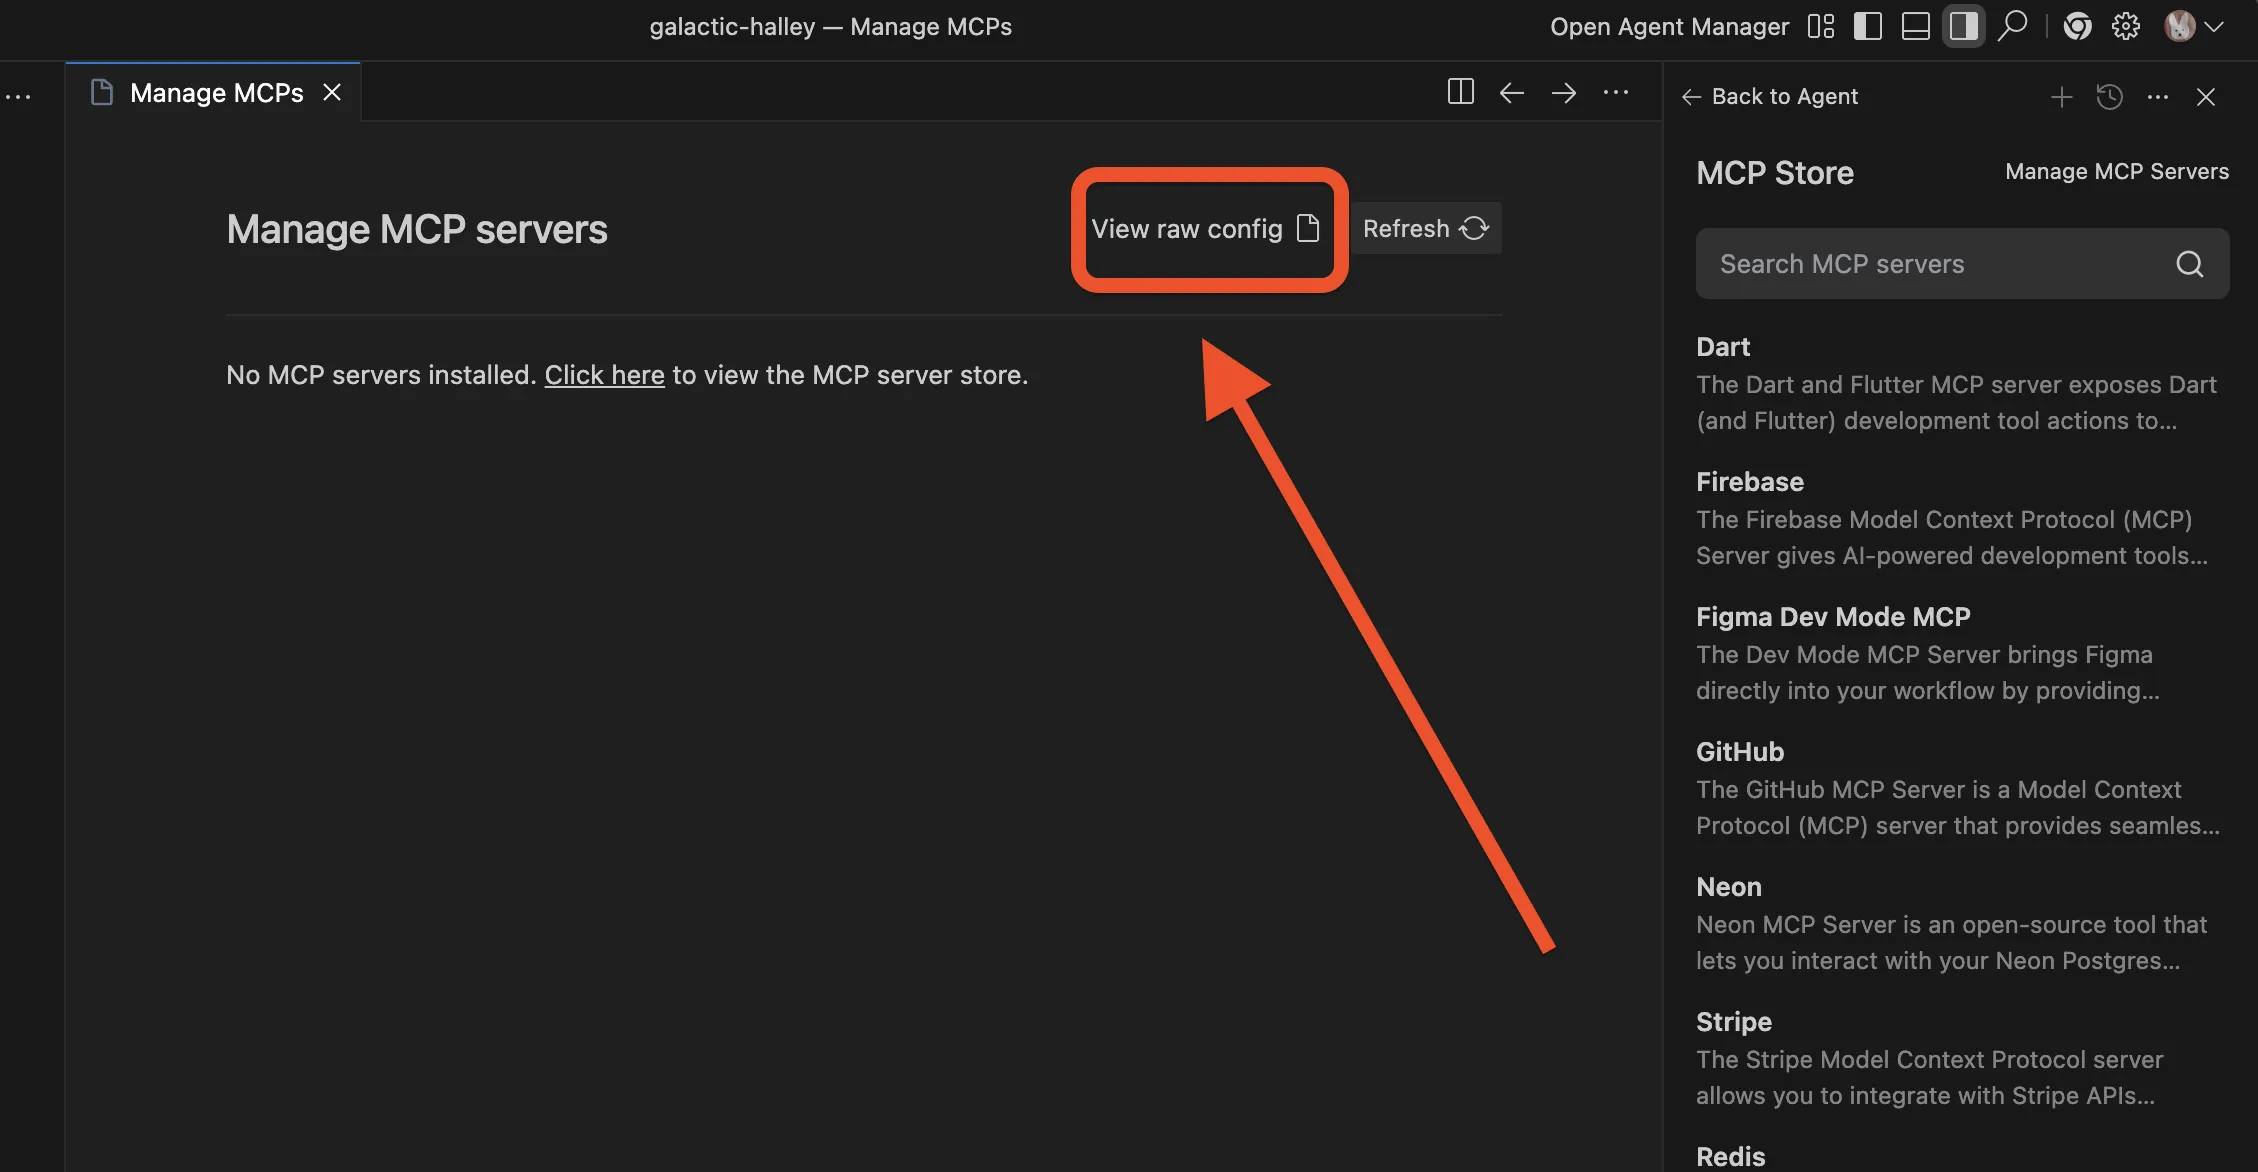The height and width of the screenshot is (1172, 2258).
Task: Switch to the Manage MCPs tab
Action: click(215, 92)
